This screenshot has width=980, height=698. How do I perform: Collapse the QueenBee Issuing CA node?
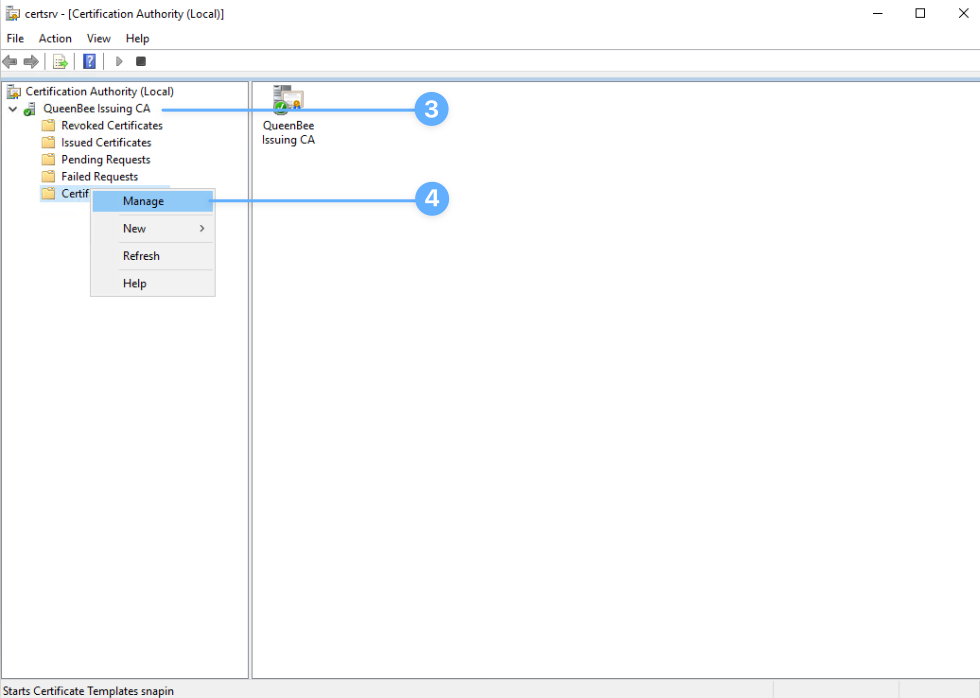(13, 108)
